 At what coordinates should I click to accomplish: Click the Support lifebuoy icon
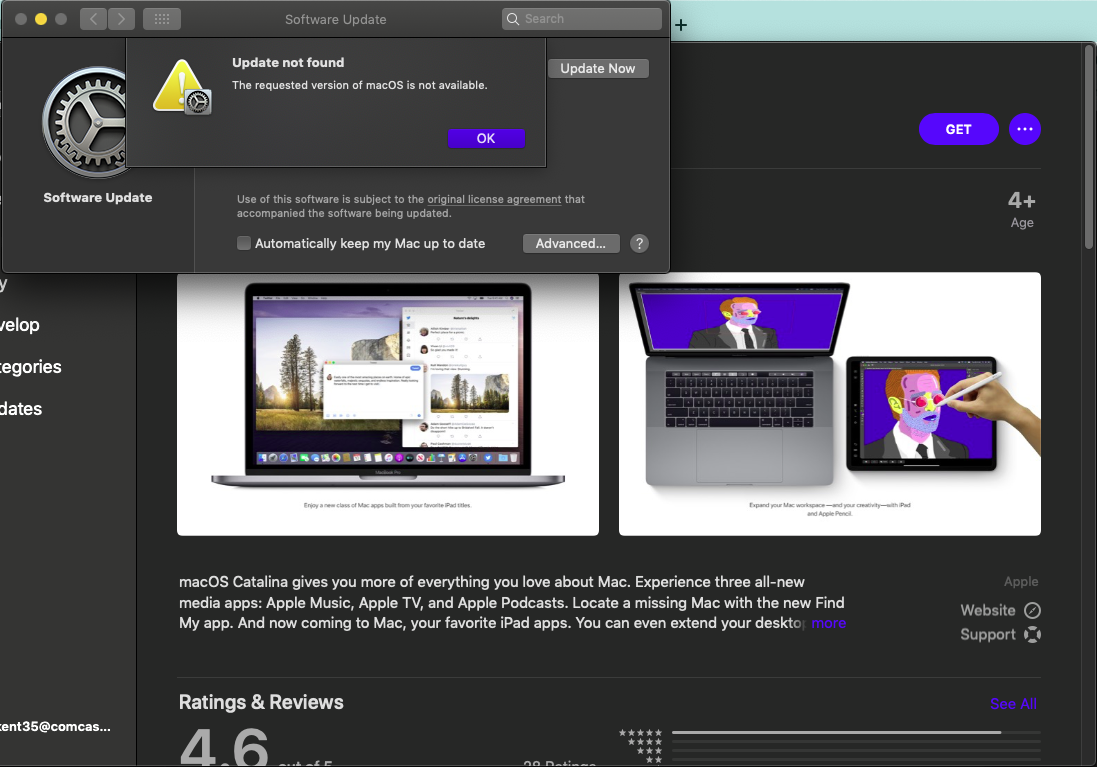(1033, 635)
